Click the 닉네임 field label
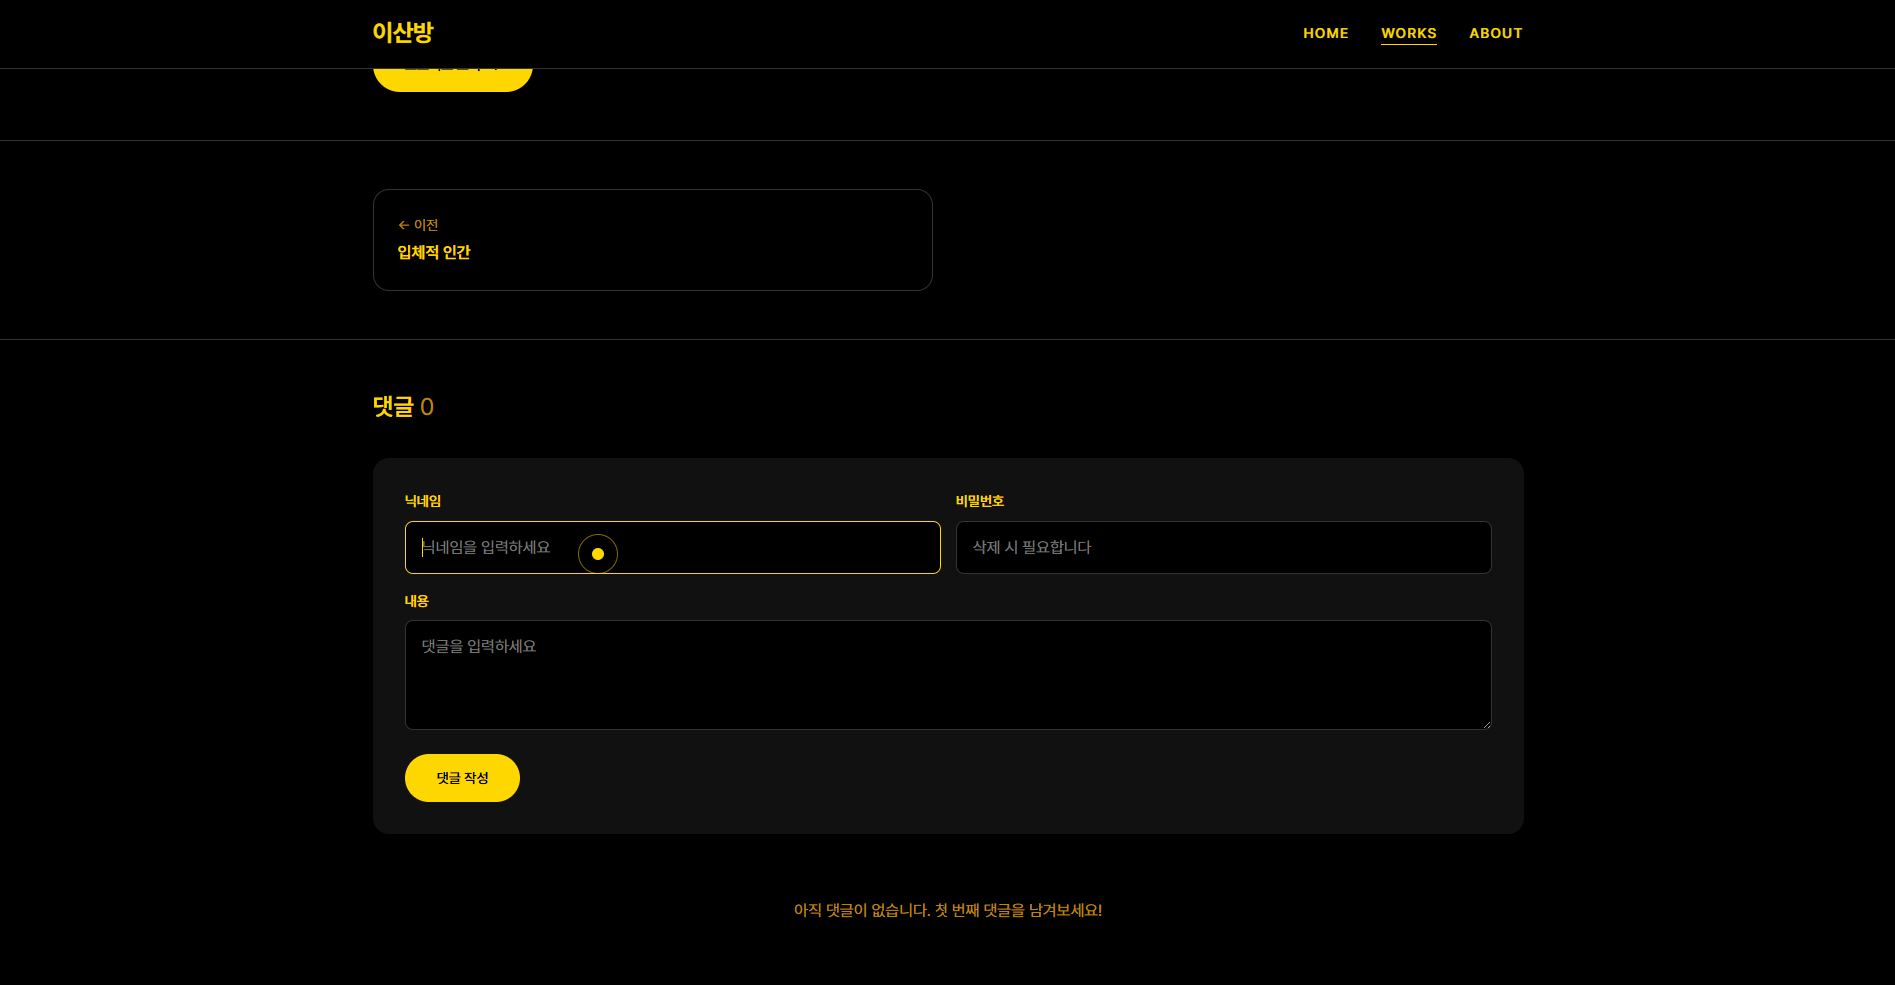This screenshot has height=985, width=1895. click(422, 501)
